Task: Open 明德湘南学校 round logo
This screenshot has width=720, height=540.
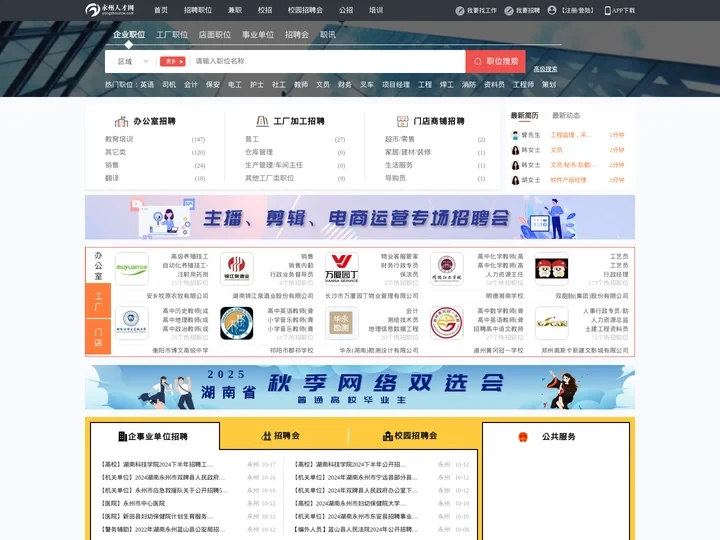Action: click(447, 269)
